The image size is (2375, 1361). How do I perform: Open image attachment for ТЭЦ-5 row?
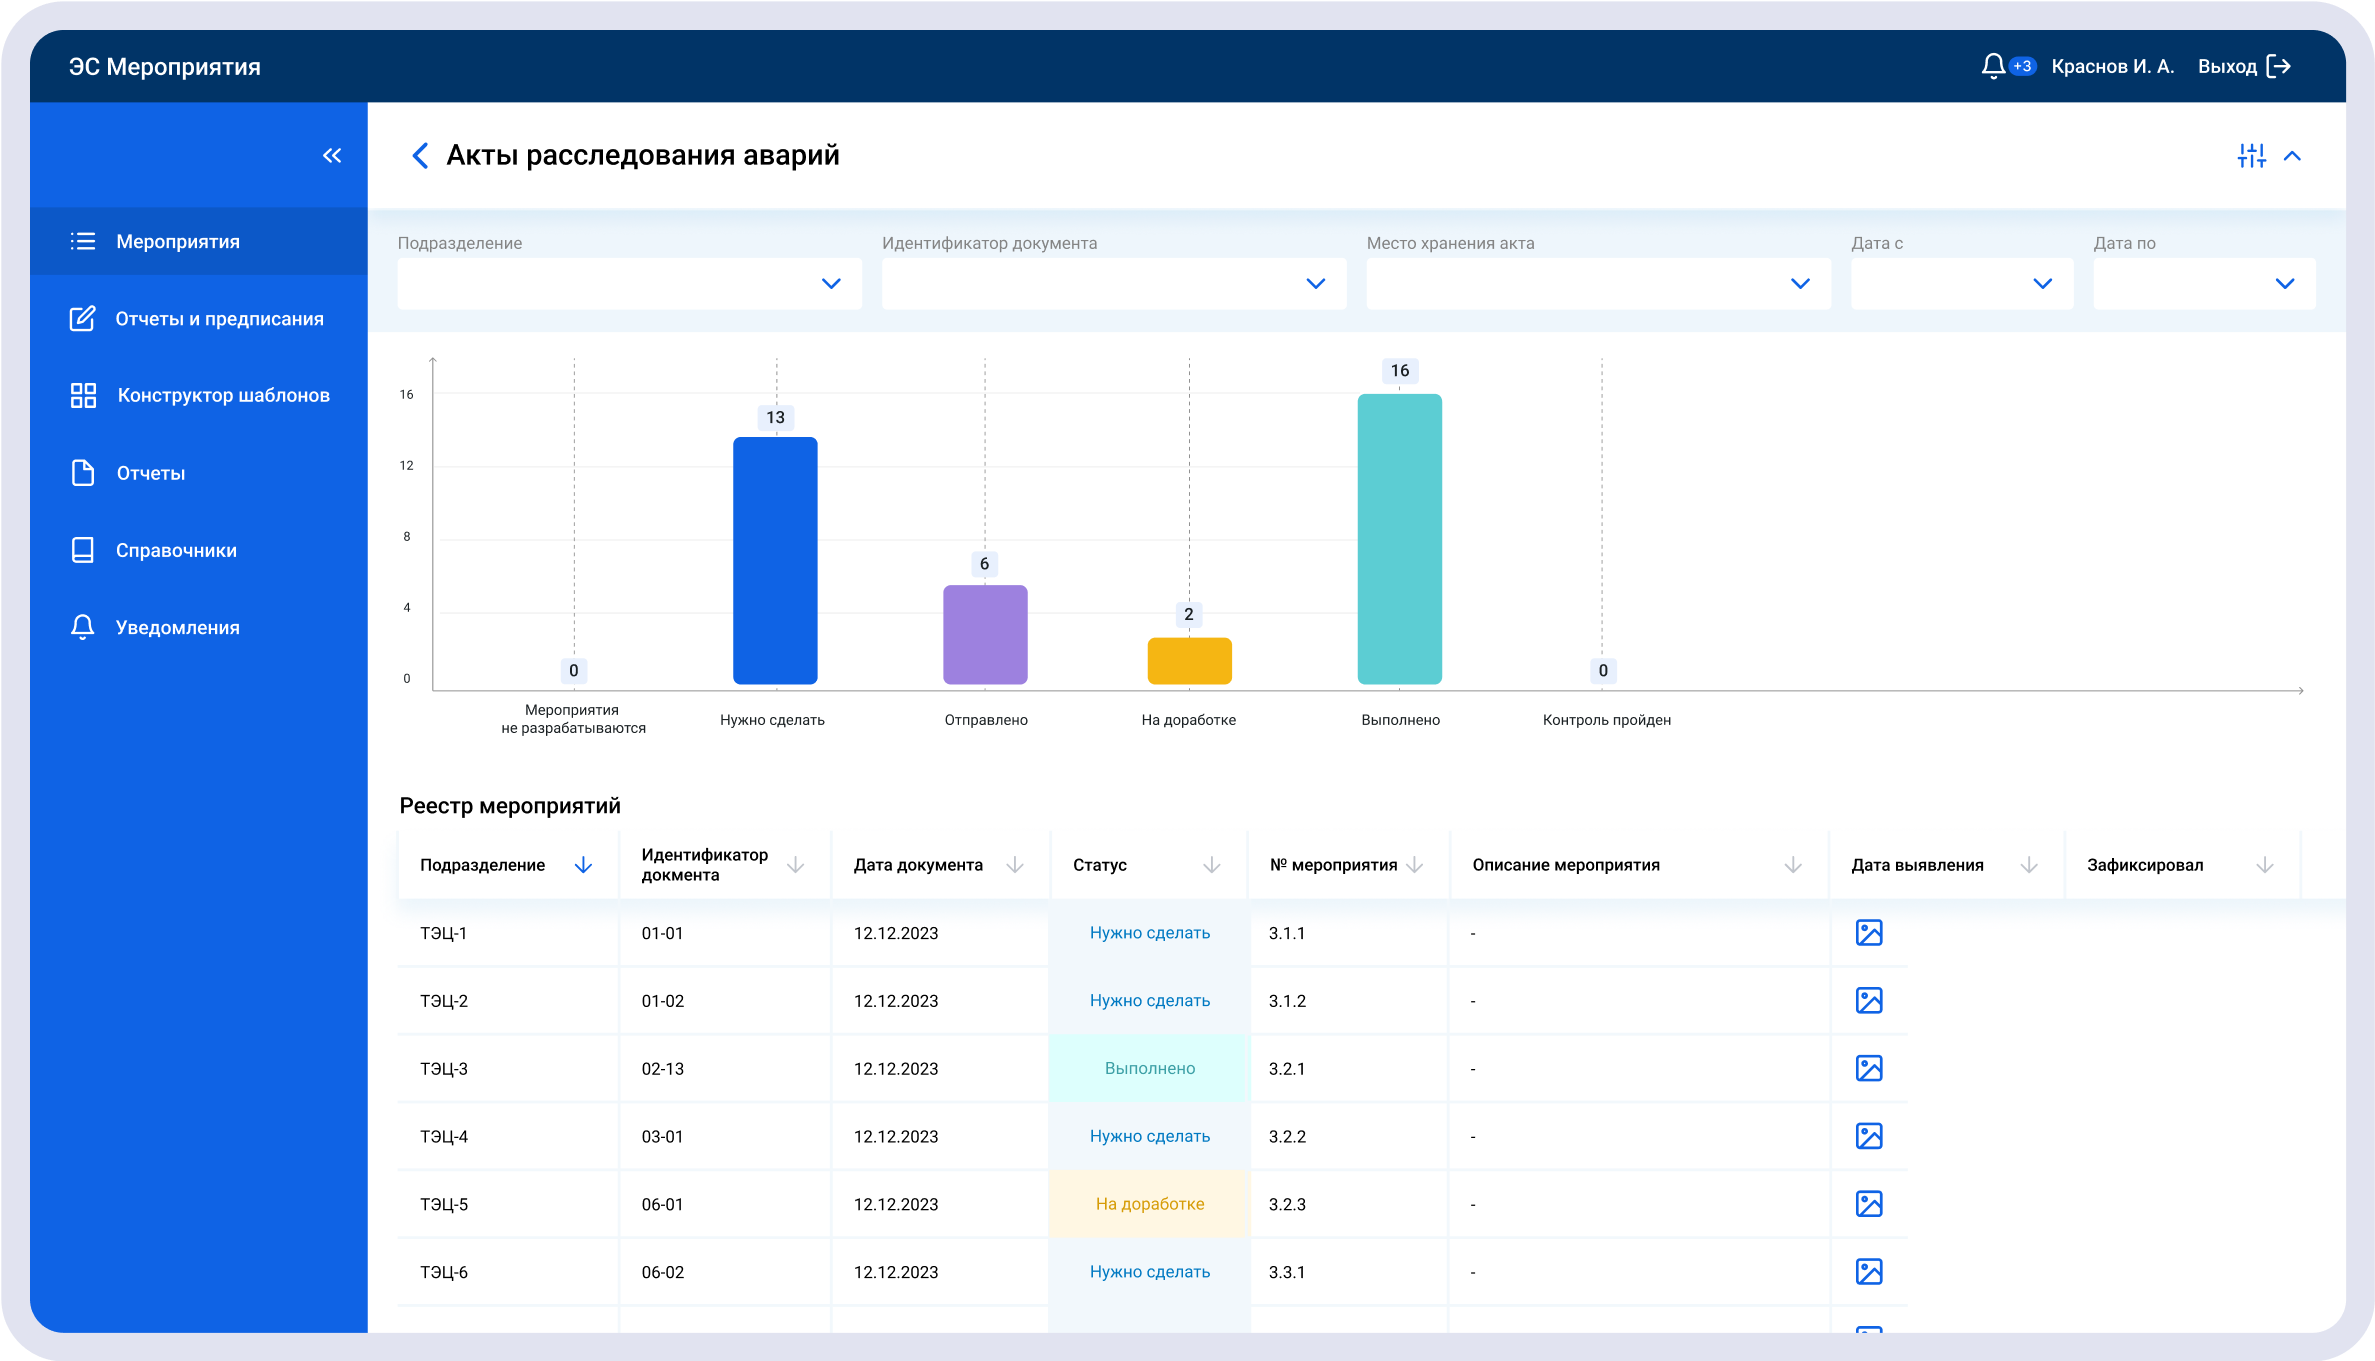point(1868,1203)
